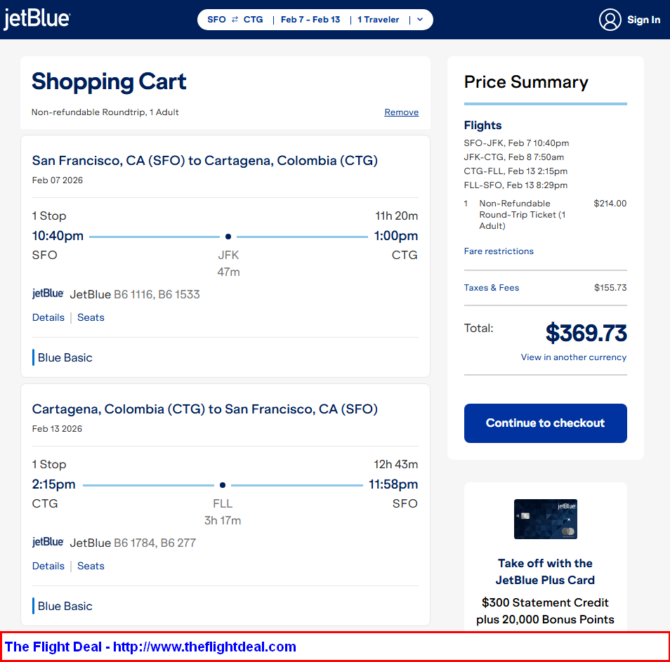Click the JFK stopover dot marker
The image size is (670, 662).
click(228, 237)
